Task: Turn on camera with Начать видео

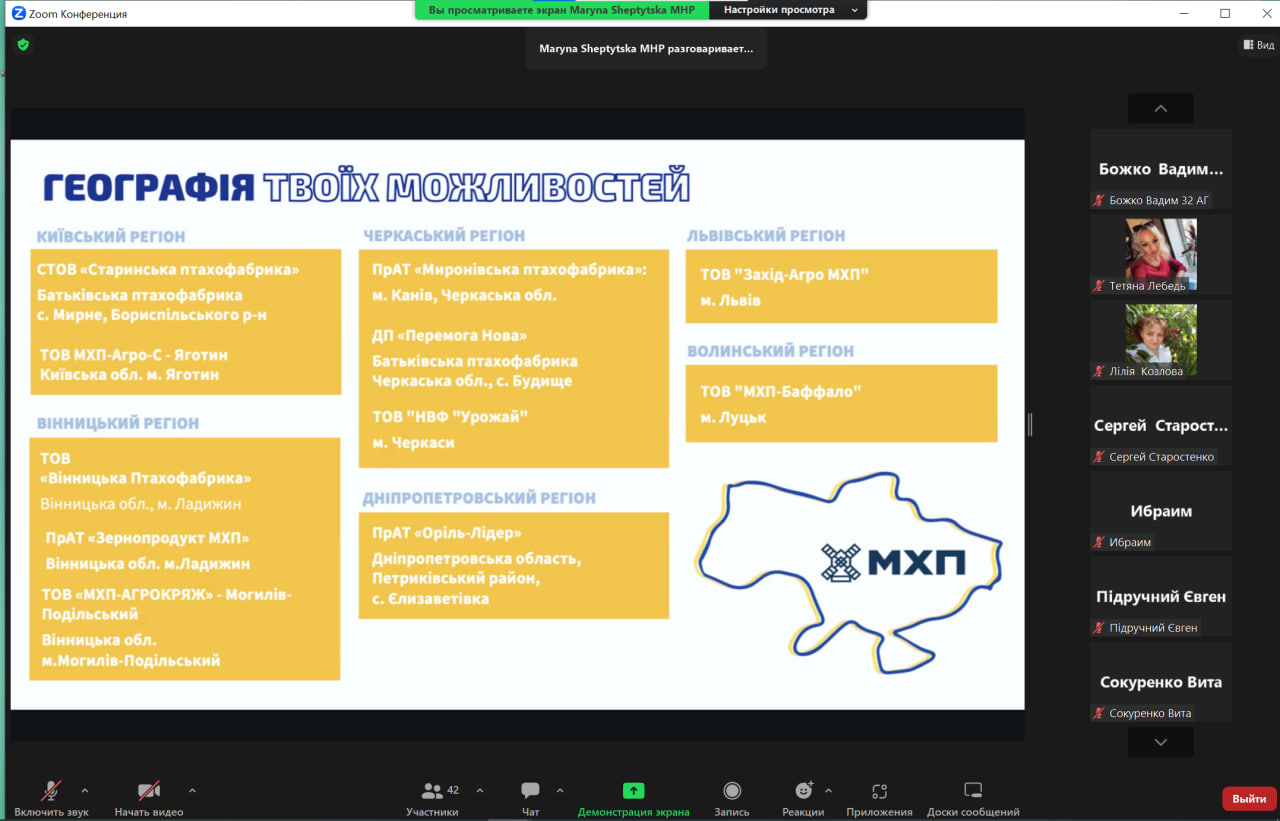Action: point(149,798)
